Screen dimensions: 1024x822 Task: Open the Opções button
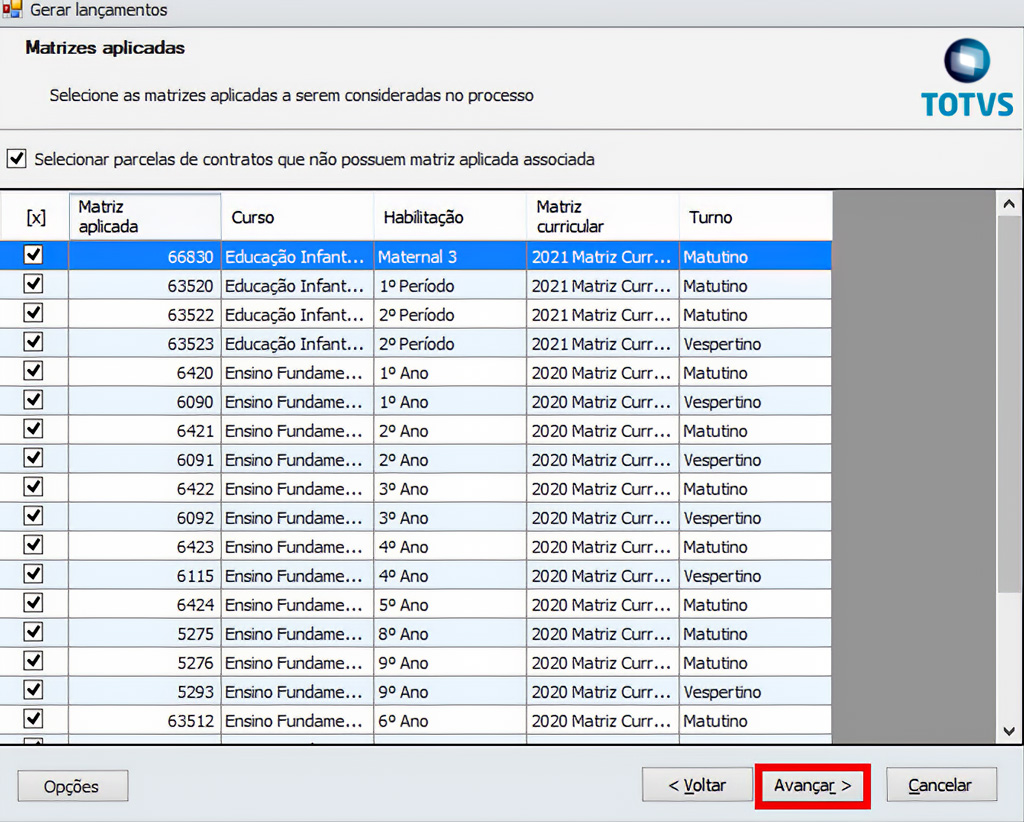point(72,786)
